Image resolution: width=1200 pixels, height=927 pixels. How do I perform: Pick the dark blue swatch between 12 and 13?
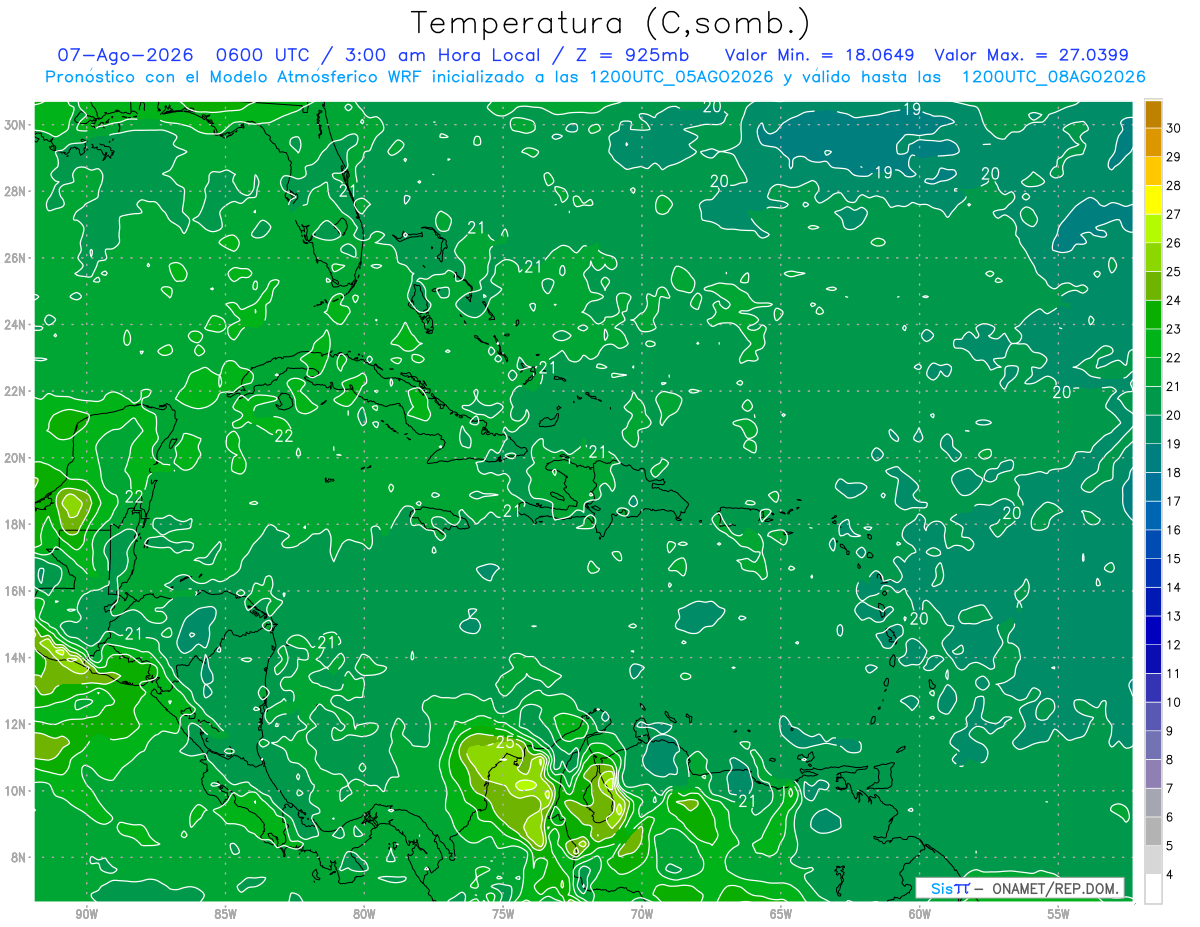click(x=1153, y=630)
